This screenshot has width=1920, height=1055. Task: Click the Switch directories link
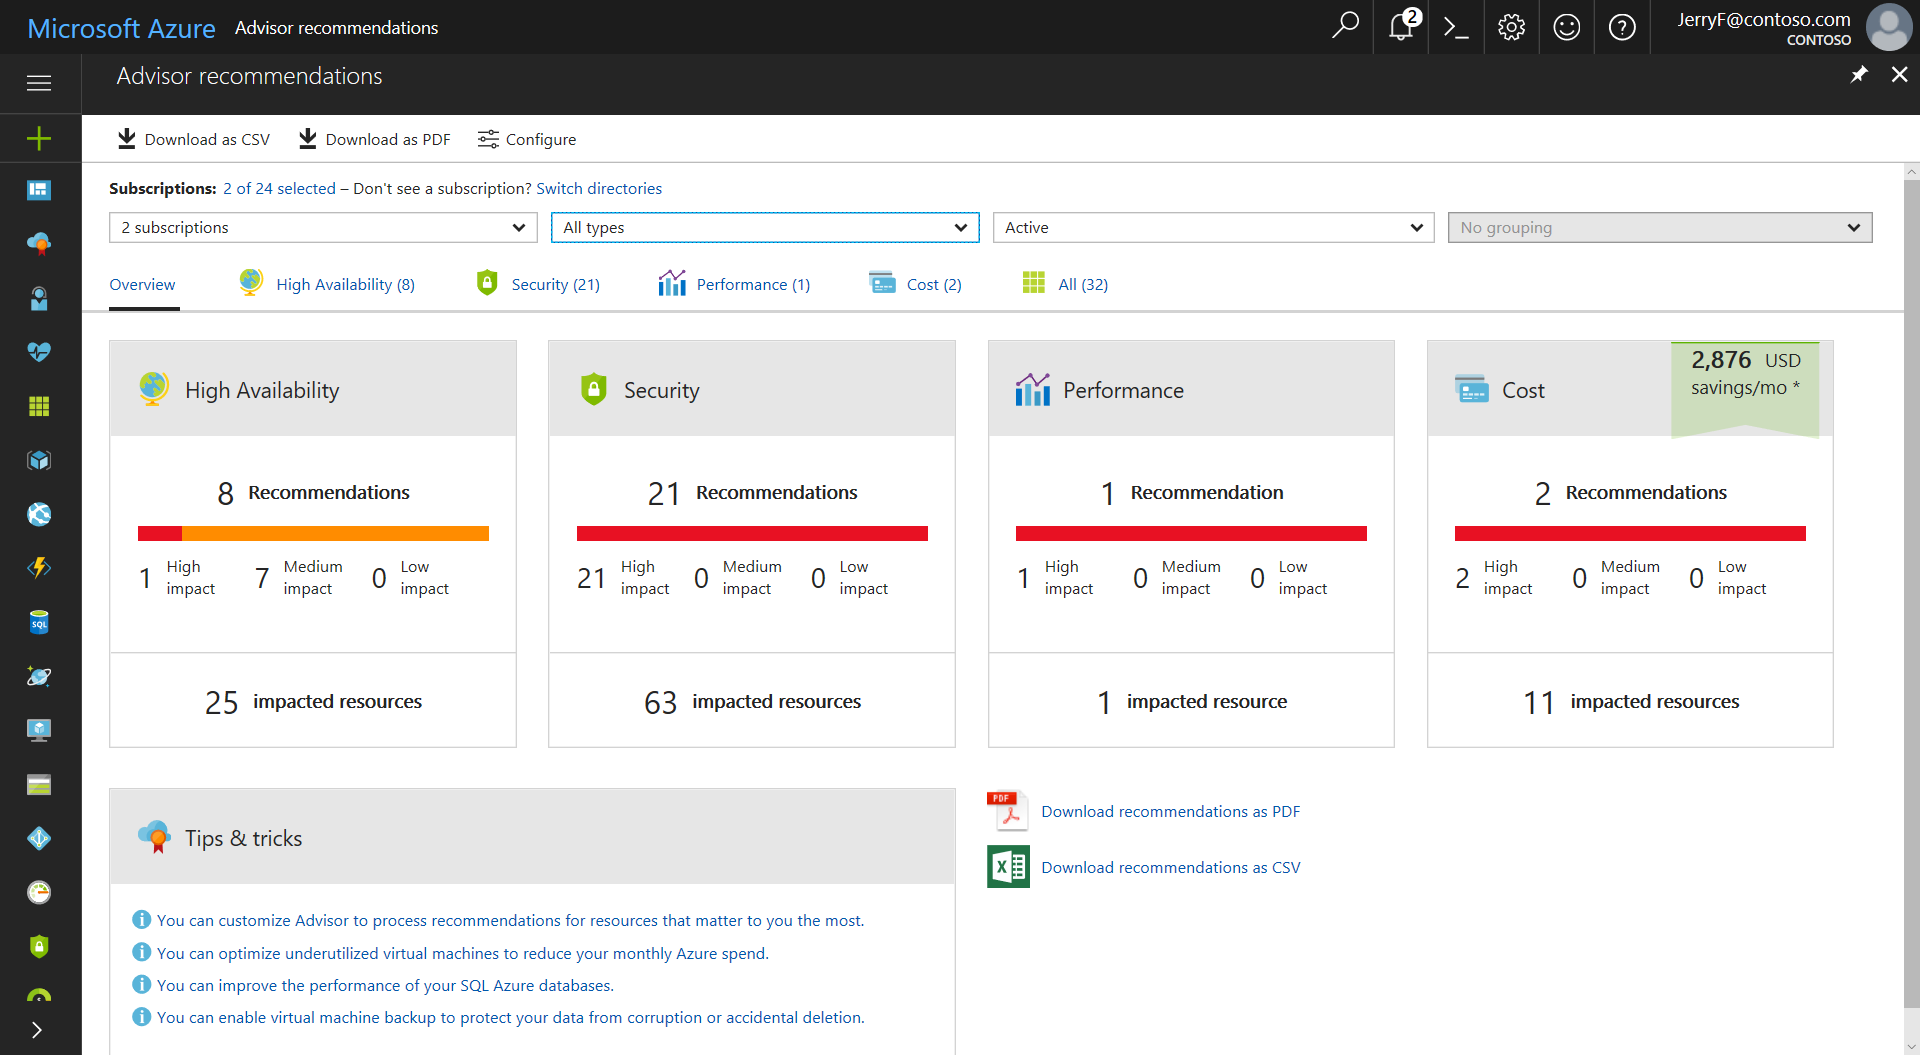[x=599, y=188]
